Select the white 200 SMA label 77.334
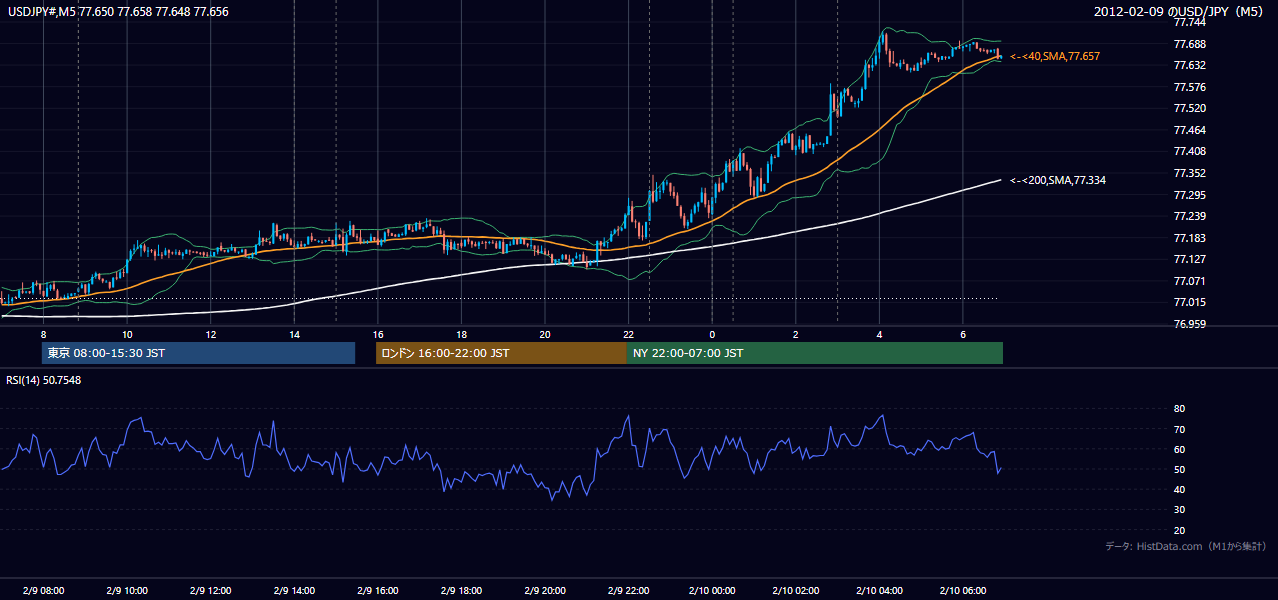The image size is (1278, 600). 1058,180
